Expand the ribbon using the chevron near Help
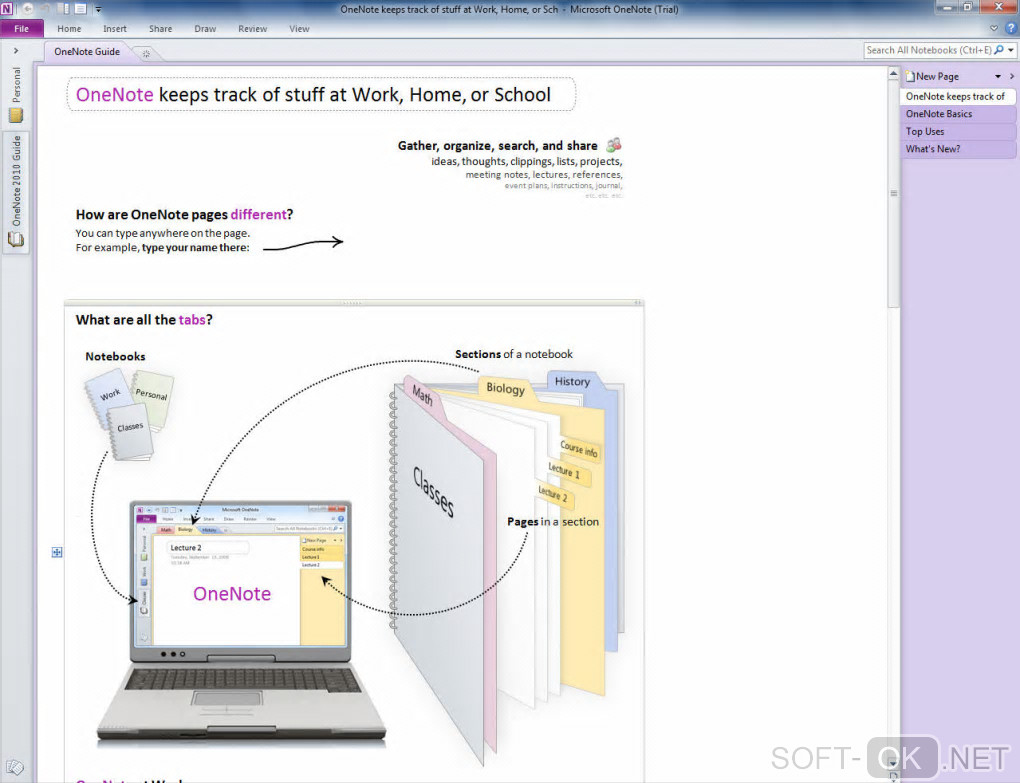1020x783 pixels. [993, 29]
